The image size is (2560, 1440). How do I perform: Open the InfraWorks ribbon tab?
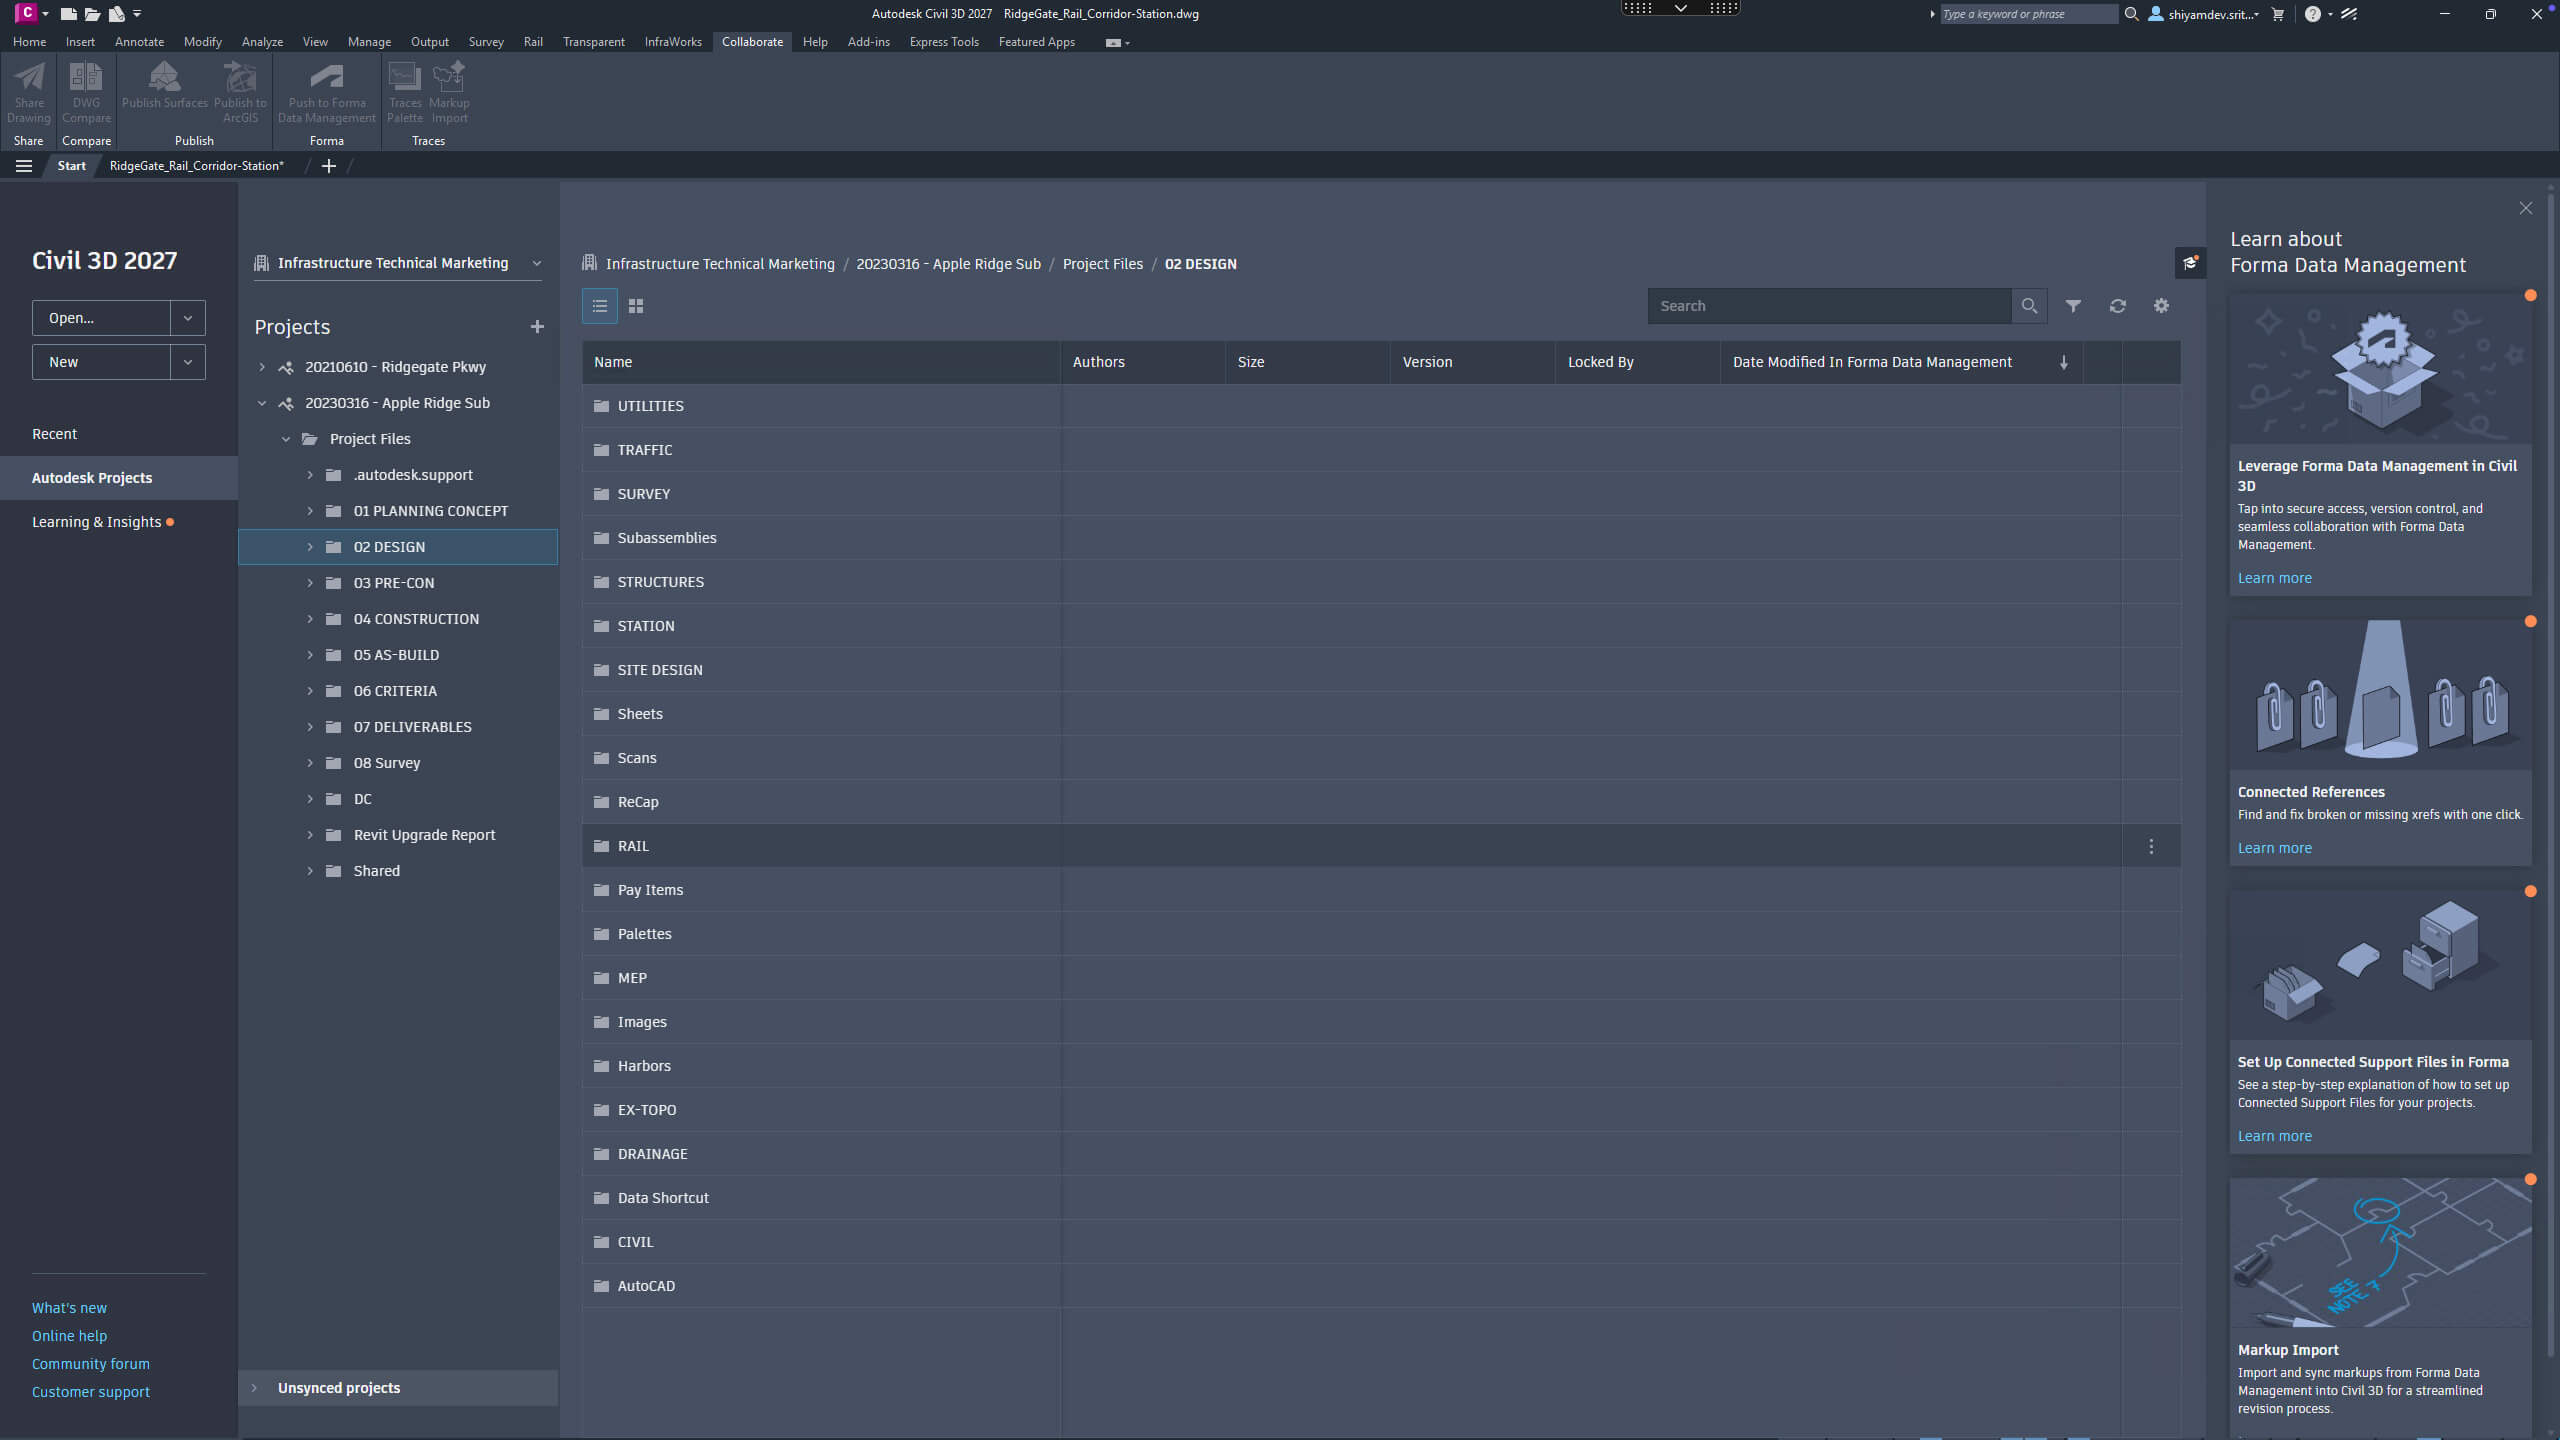[x=673, y=42]
